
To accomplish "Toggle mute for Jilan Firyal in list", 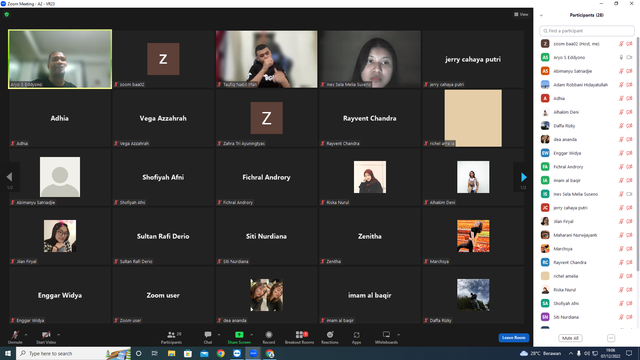I will (621, 222).
